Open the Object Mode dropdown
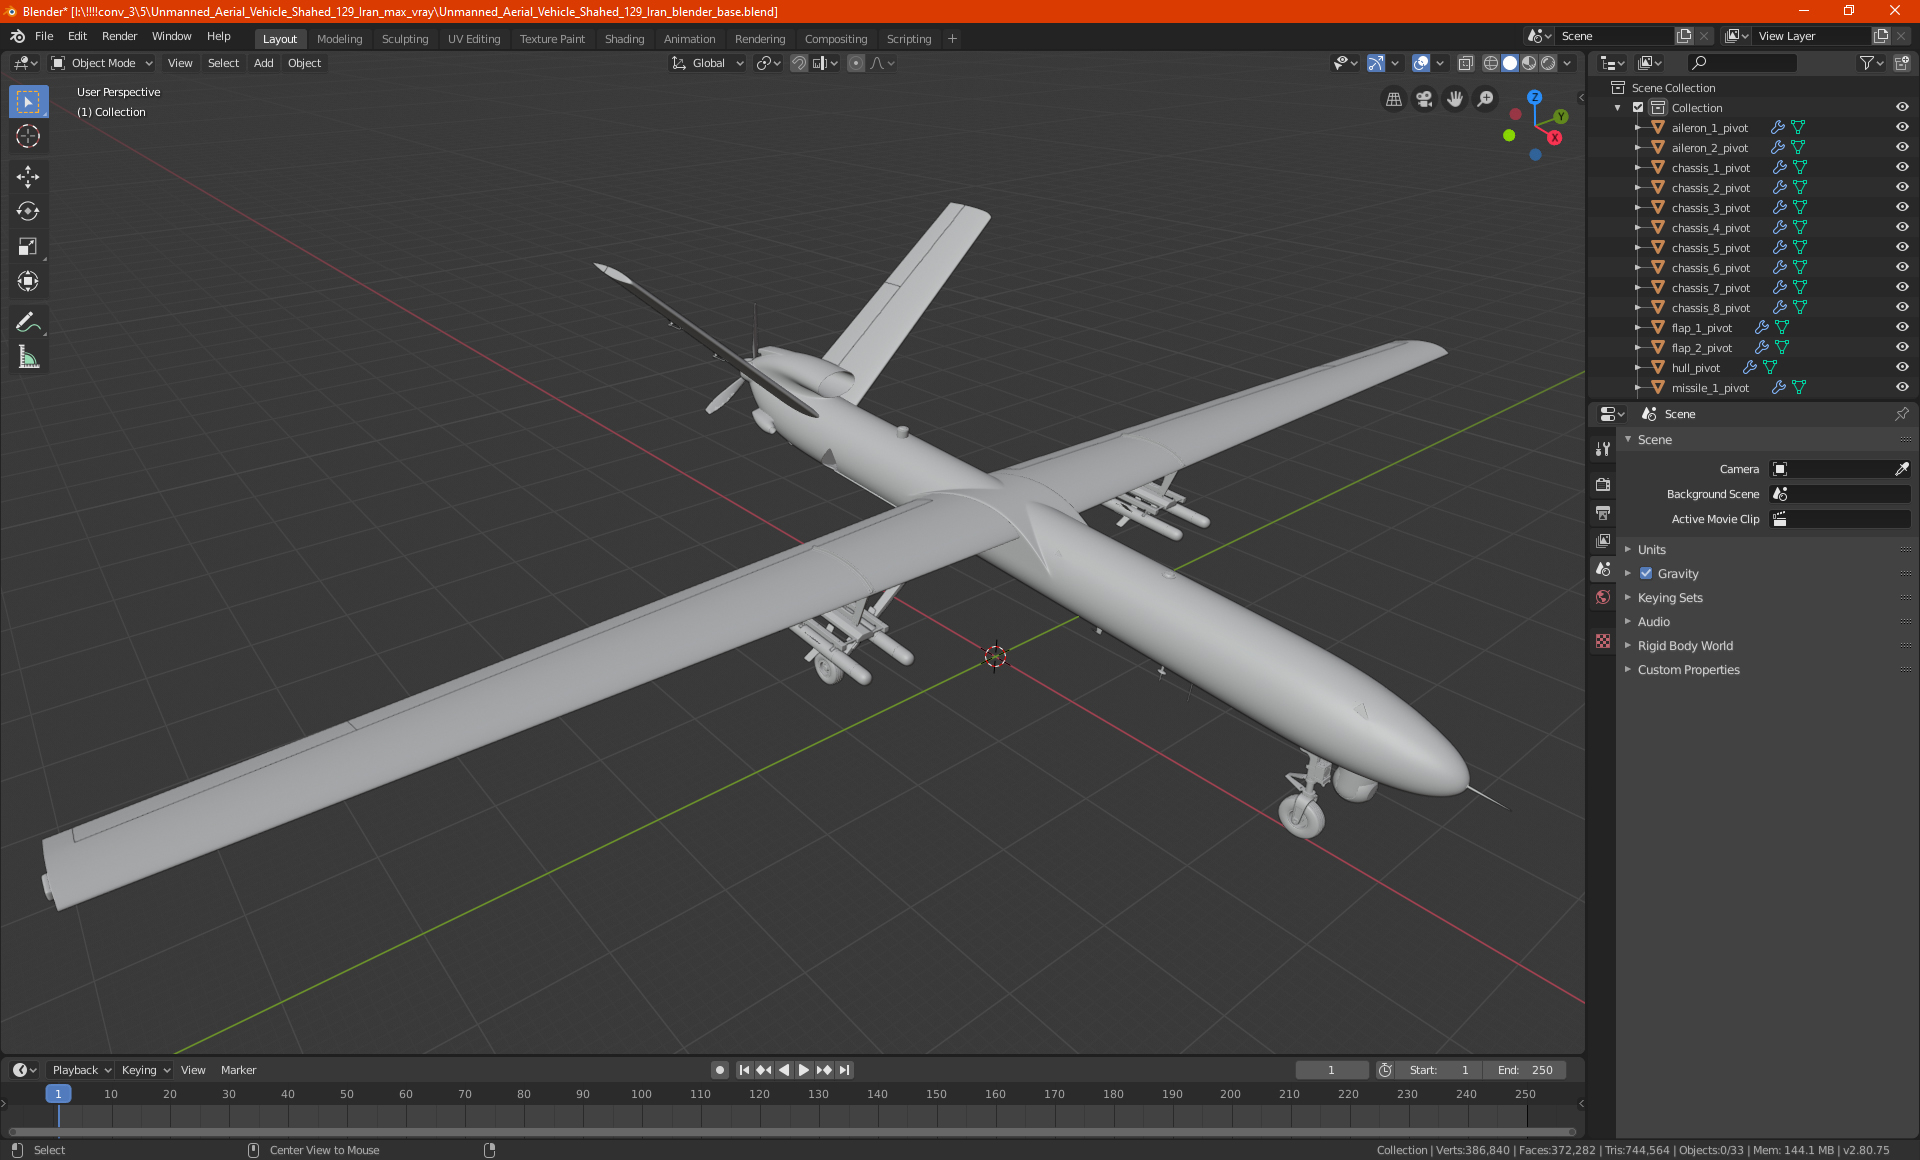Screen dimensions: 1920x1160 coord(102,63)
